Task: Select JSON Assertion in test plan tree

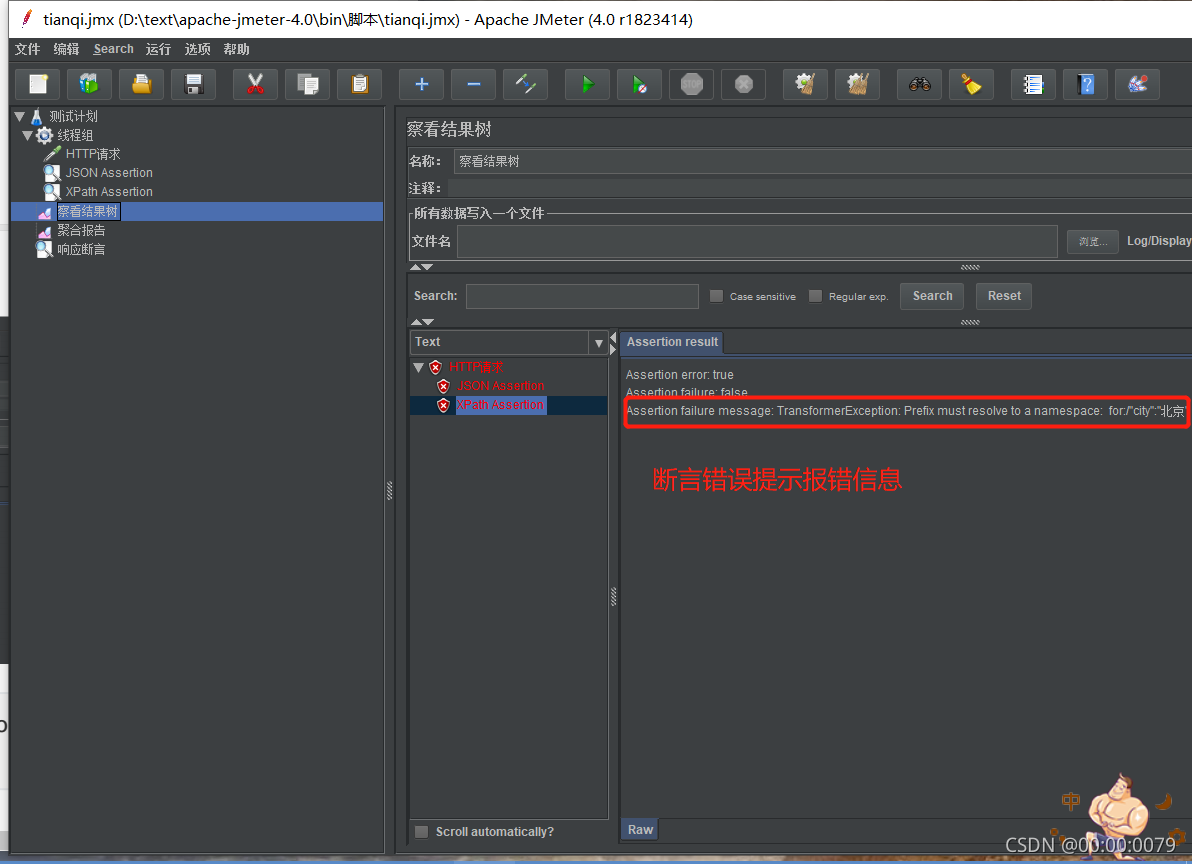Action: click(109, 173)
